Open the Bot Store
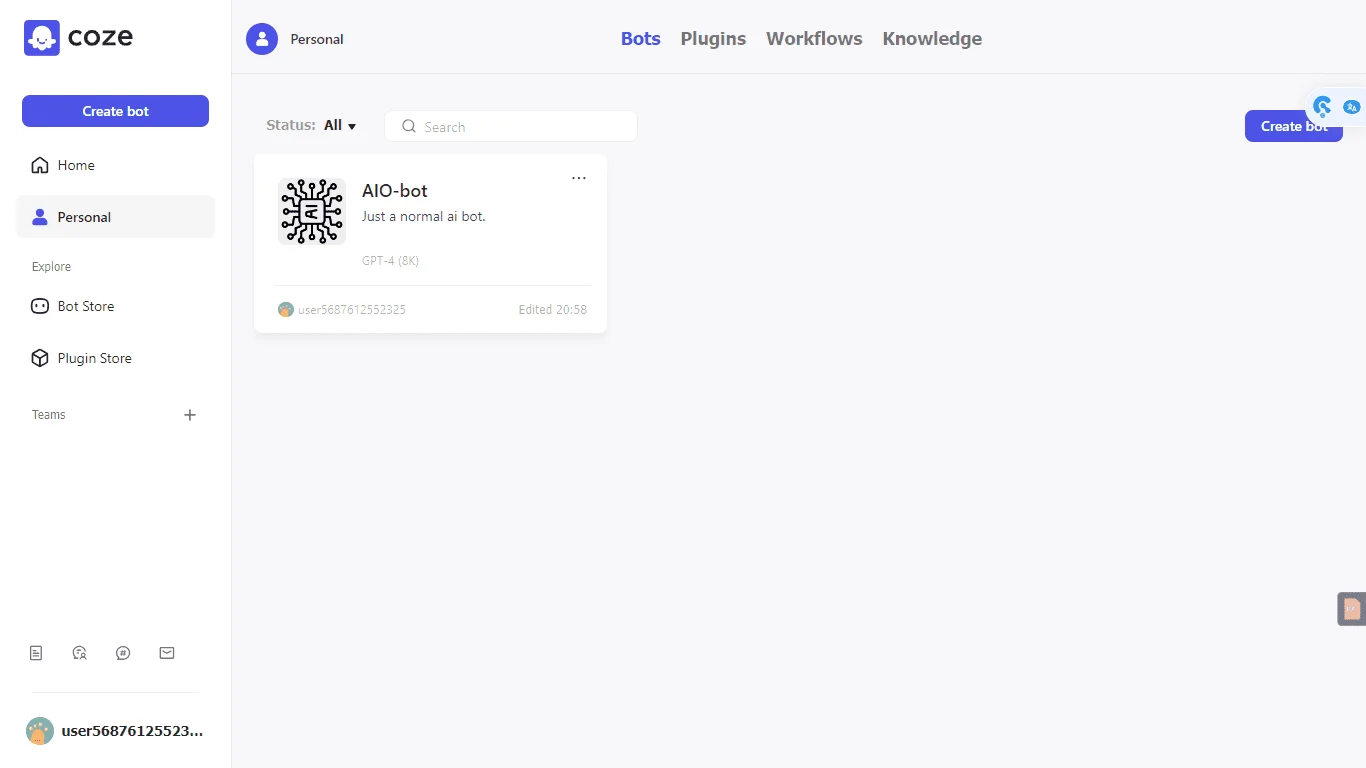The image size is (1366, 768). tap(115, 306)
